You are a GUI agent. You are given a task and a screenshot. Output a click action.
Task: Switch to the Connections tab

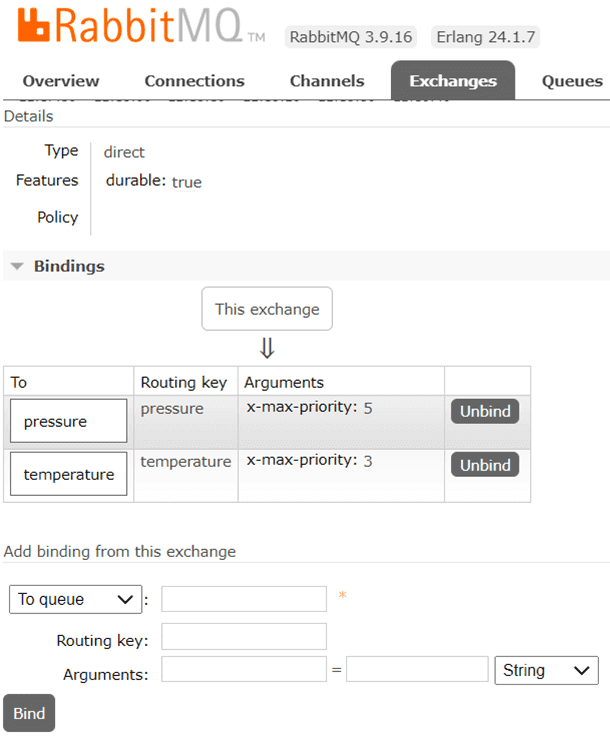pos(194,81)
